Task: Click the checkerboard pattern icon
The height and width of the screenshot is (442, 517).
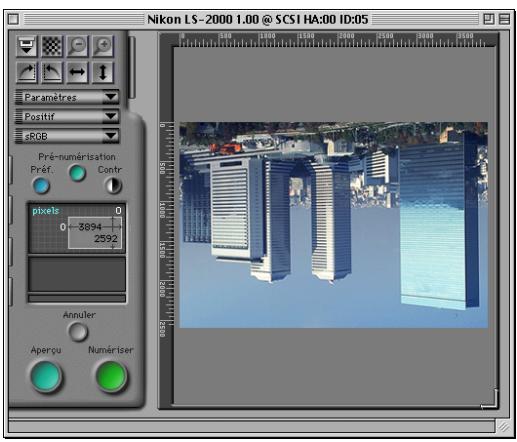Action: pyautogui.click(x=52, y=46)
